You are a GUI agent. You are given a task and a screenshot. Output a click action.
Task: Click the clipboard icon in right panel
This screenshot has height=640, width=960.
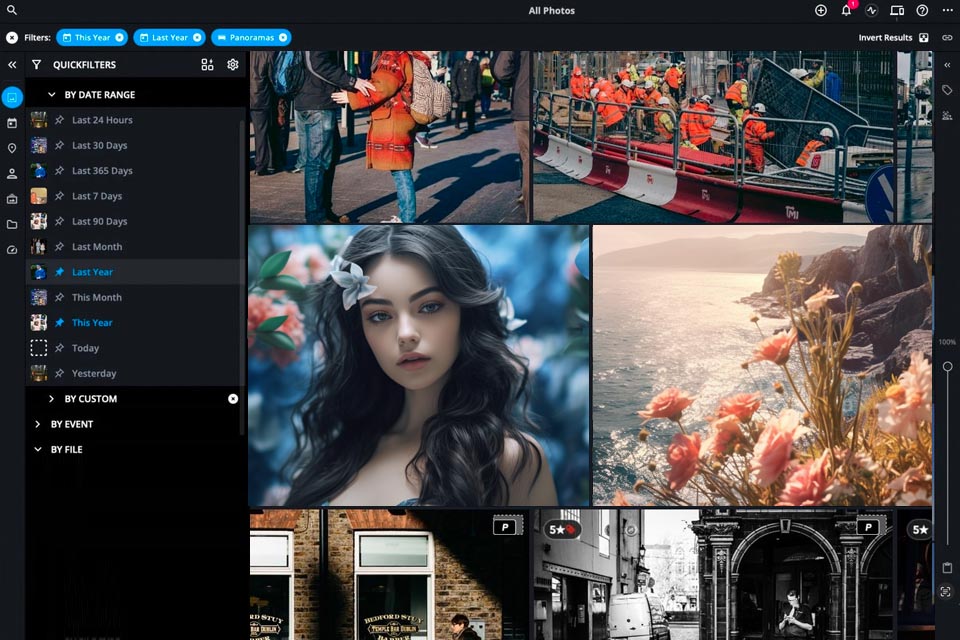click(x=947, y=568)
